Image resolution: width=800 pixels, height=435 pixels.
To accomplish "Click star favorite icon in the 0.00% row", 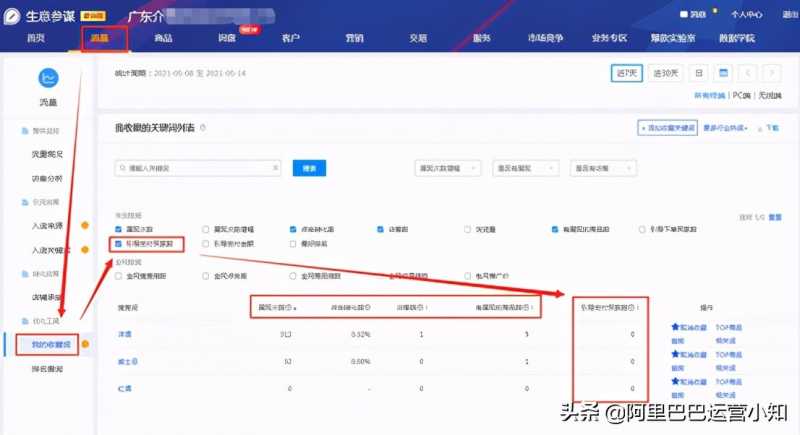I will coord(675,354).
